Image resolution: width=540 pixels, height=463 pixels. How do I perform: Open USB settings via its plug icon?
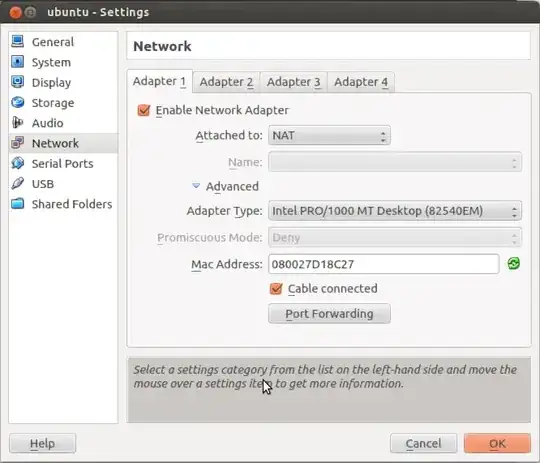click(18, 183)
